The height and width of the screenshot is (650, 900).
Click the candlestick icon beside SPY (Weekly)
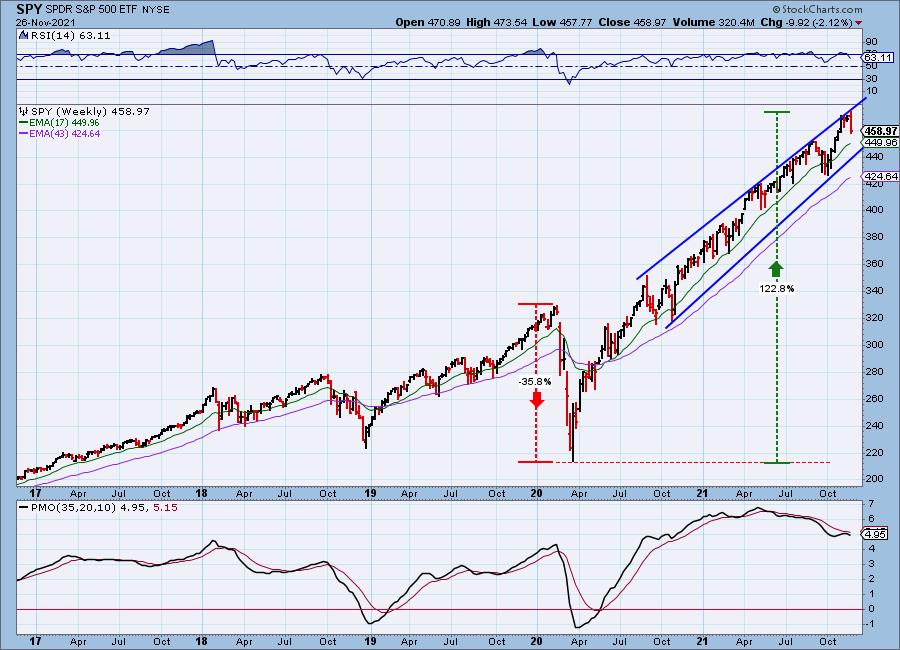[22, 109]
